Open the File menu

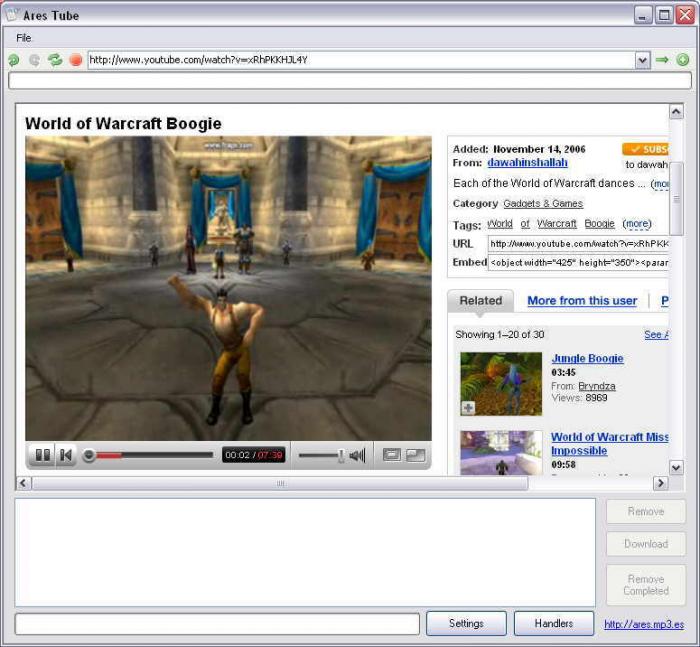[23, 38]
